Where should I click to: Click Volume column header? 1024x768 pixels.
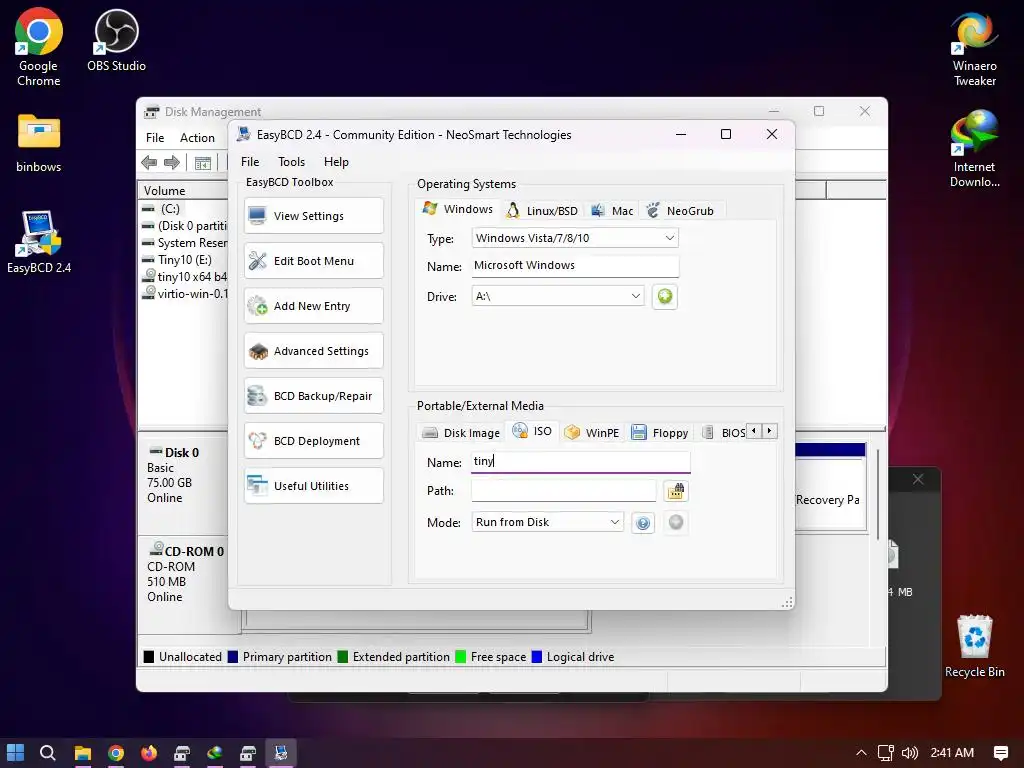click(x=183, y=191)
